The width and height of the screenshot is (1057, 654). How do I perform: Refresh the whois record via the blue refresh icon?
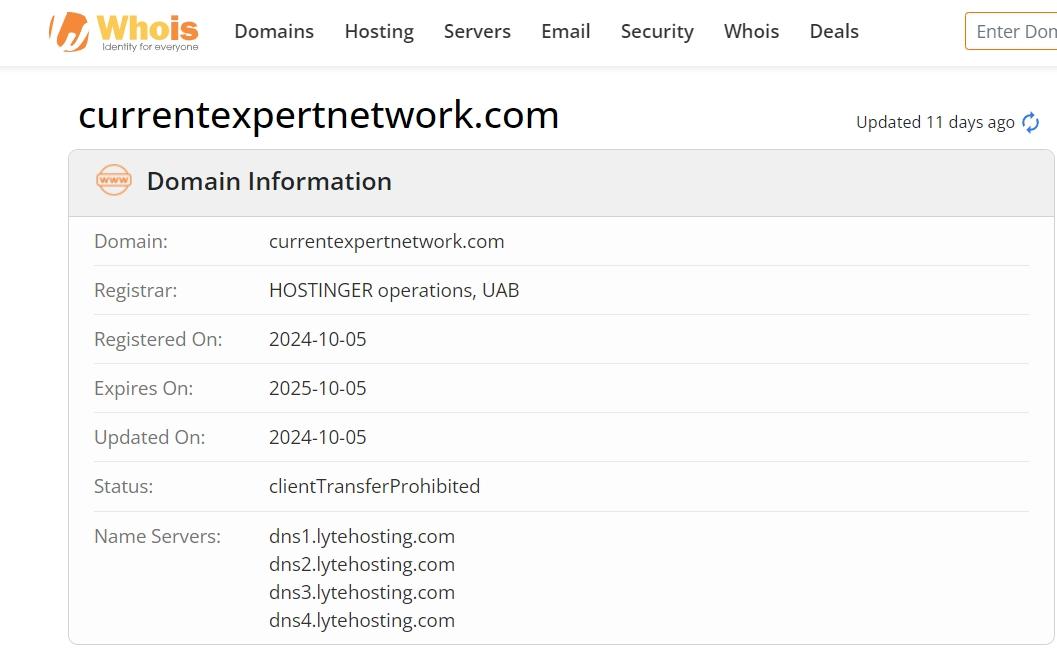click(x=1030, y=123)
